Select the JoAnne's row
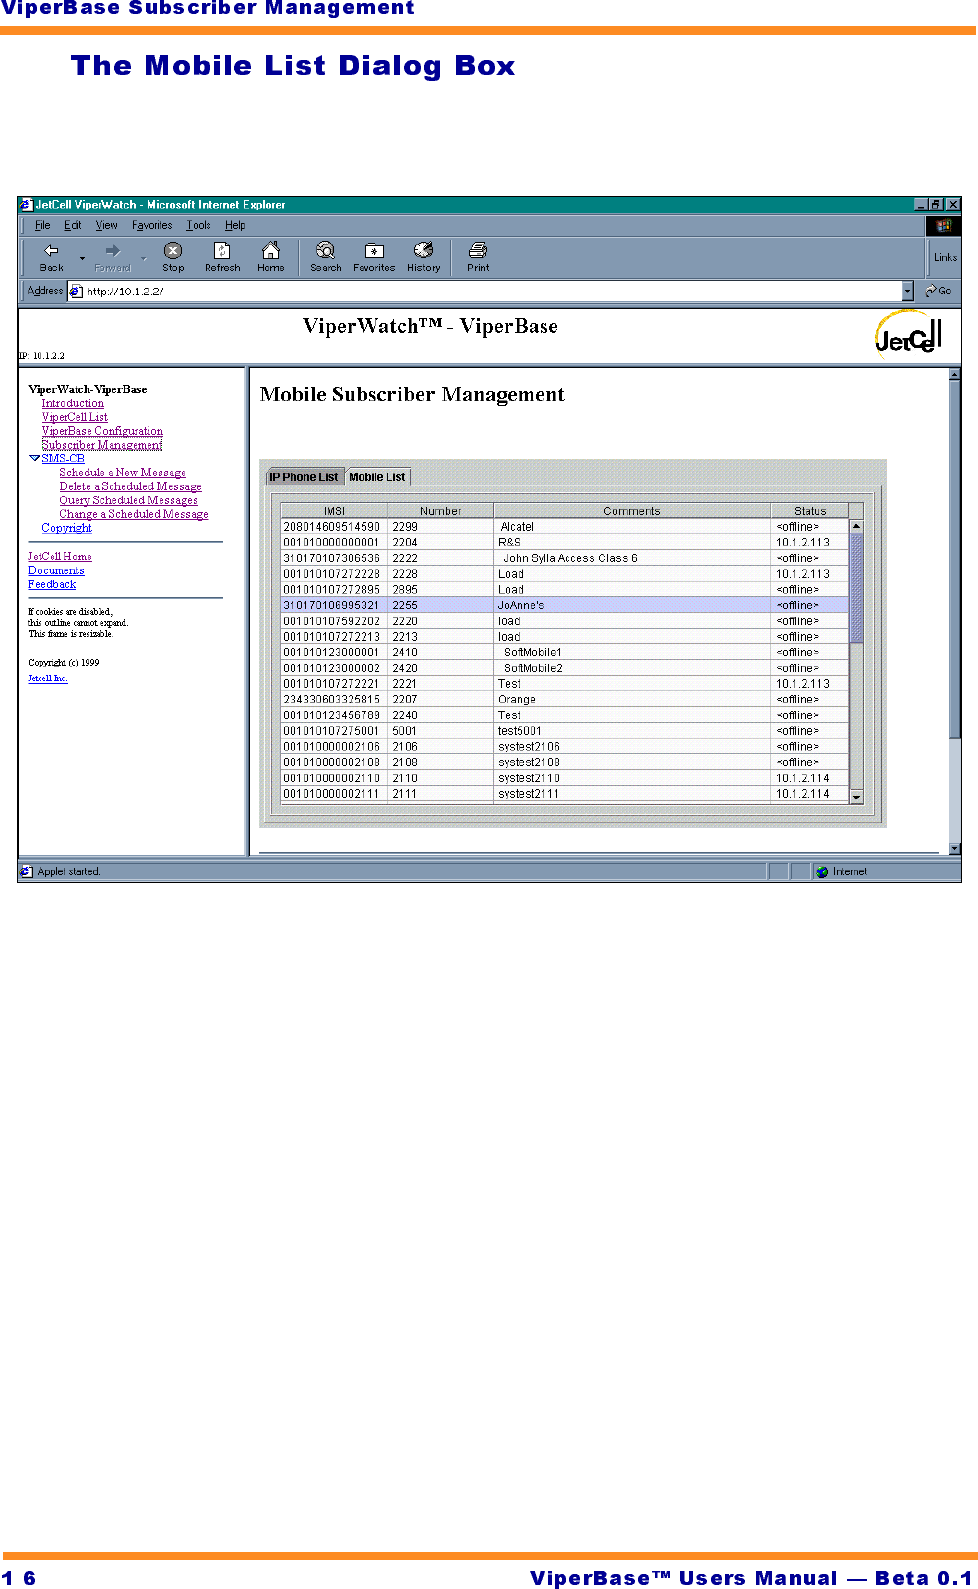Viewport: 978px width, 1589px height. (x=565, y=605)
